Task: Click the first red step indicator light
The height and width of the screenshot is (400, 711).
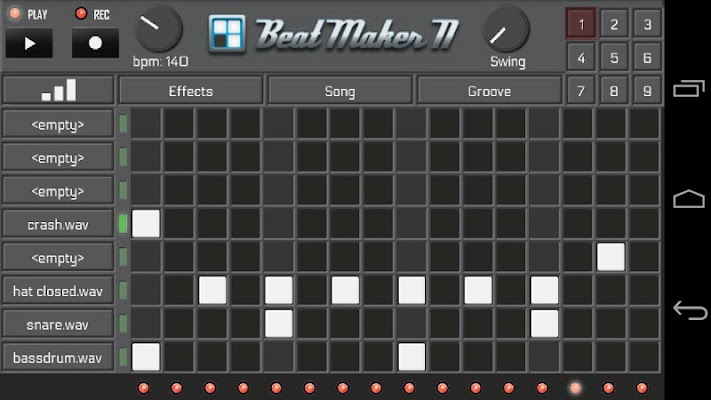Action: click(143, 388)
